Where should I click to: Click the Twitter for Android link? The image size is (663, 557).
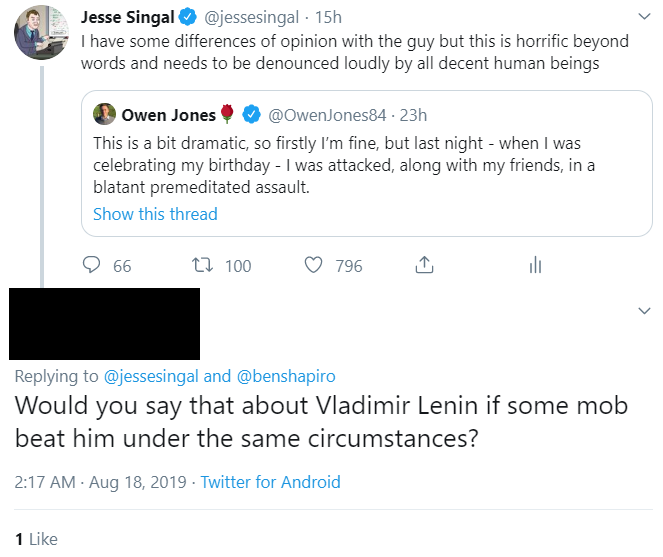pyautogui.click(x=270, y=482)
